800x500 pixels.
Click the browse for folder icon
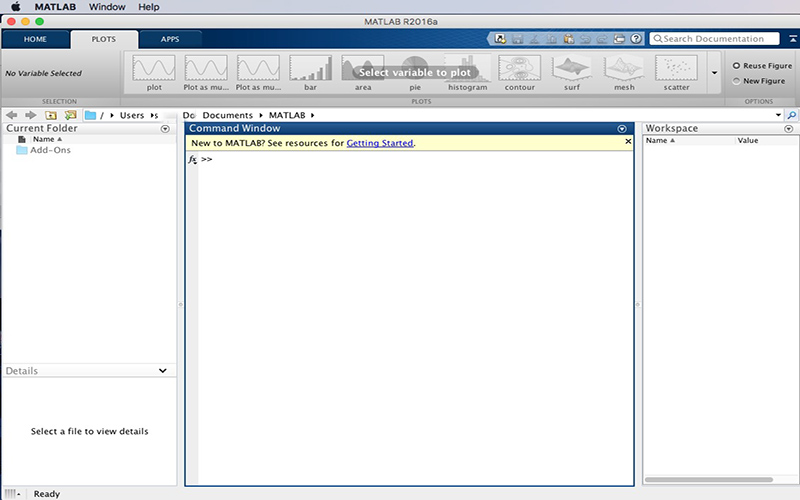pyautogui.click(x=70, y=115)
